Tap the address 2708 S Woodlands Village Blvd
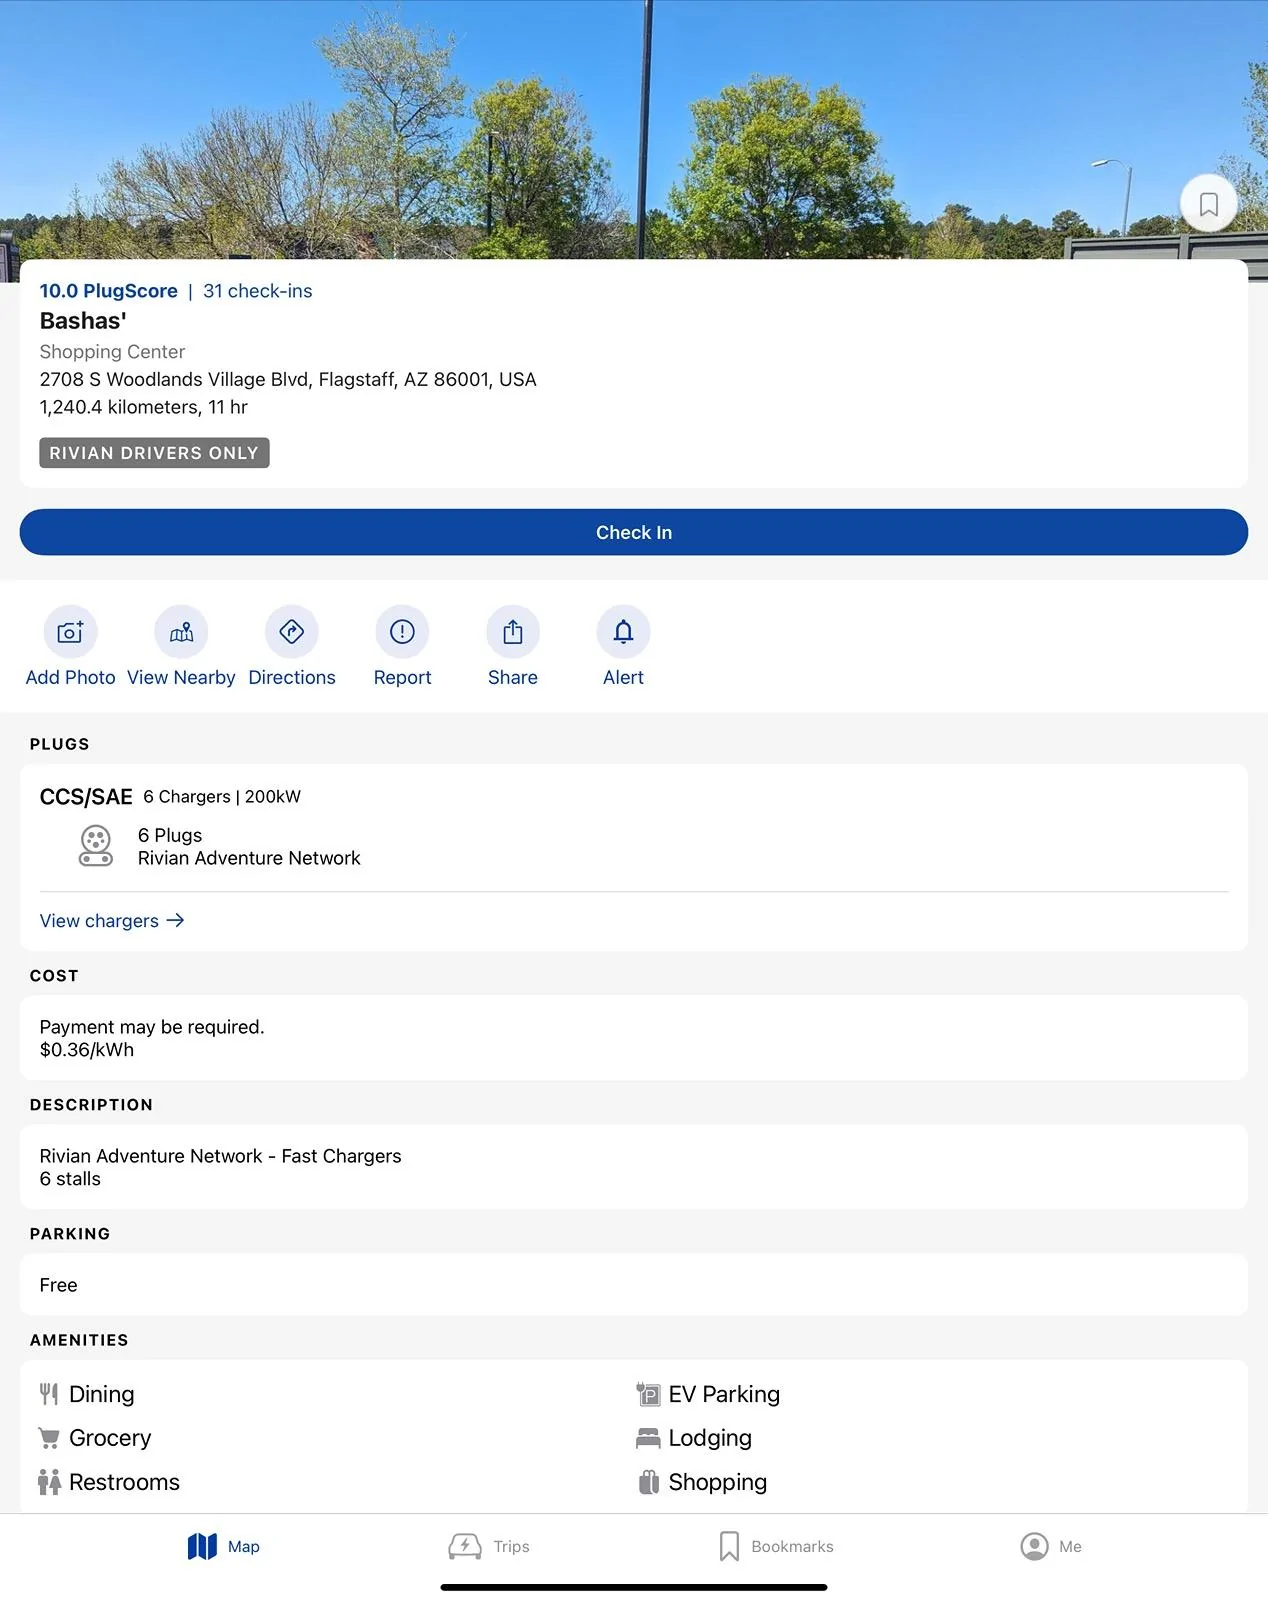 tap(288, 380)
